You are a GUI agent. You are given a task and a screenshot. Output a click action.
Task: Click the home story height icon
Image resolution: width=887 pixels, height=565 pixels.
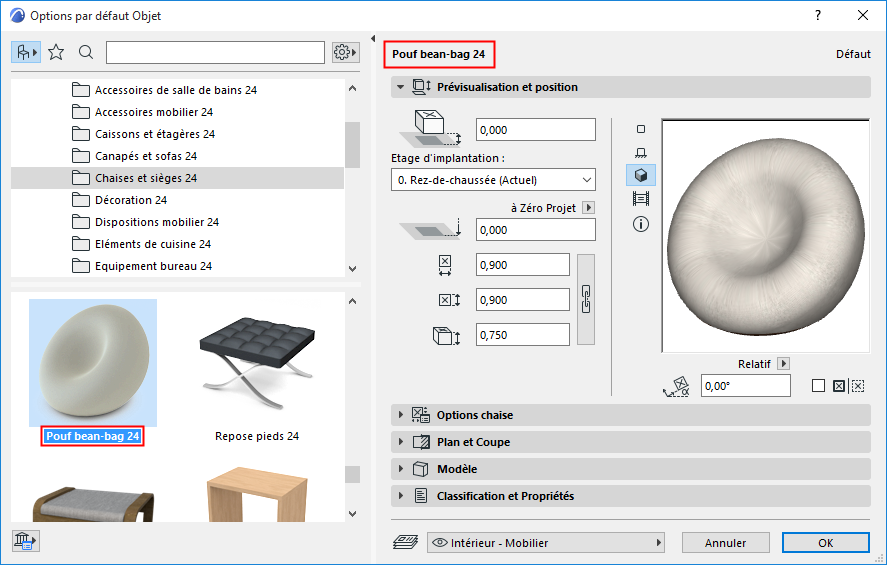tap(430, 128)
